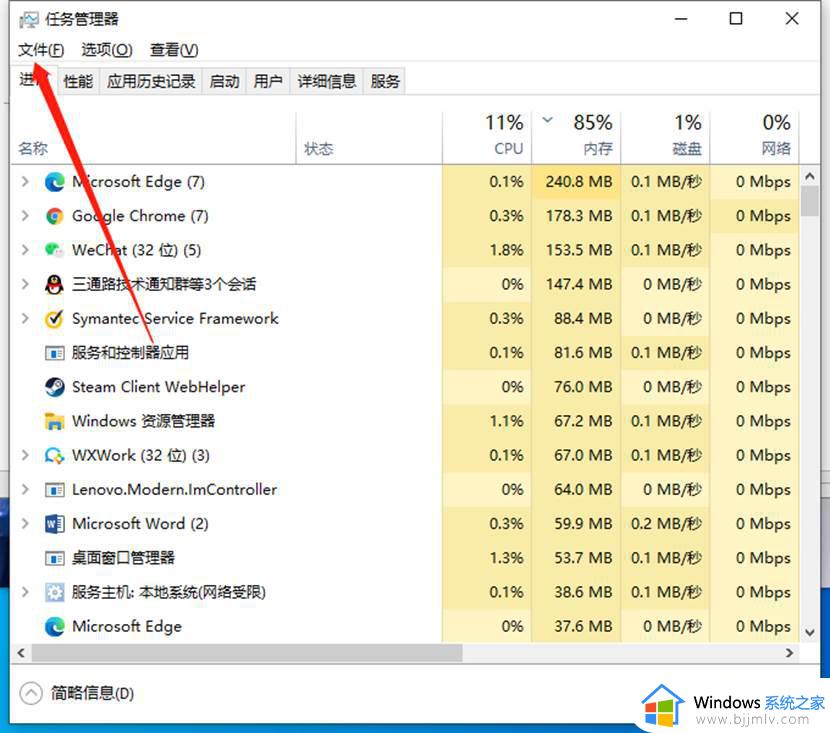This screenshot has height=733, width=830.
Task: Minimize the Task Manager window
Action: (x=681, y=19)
